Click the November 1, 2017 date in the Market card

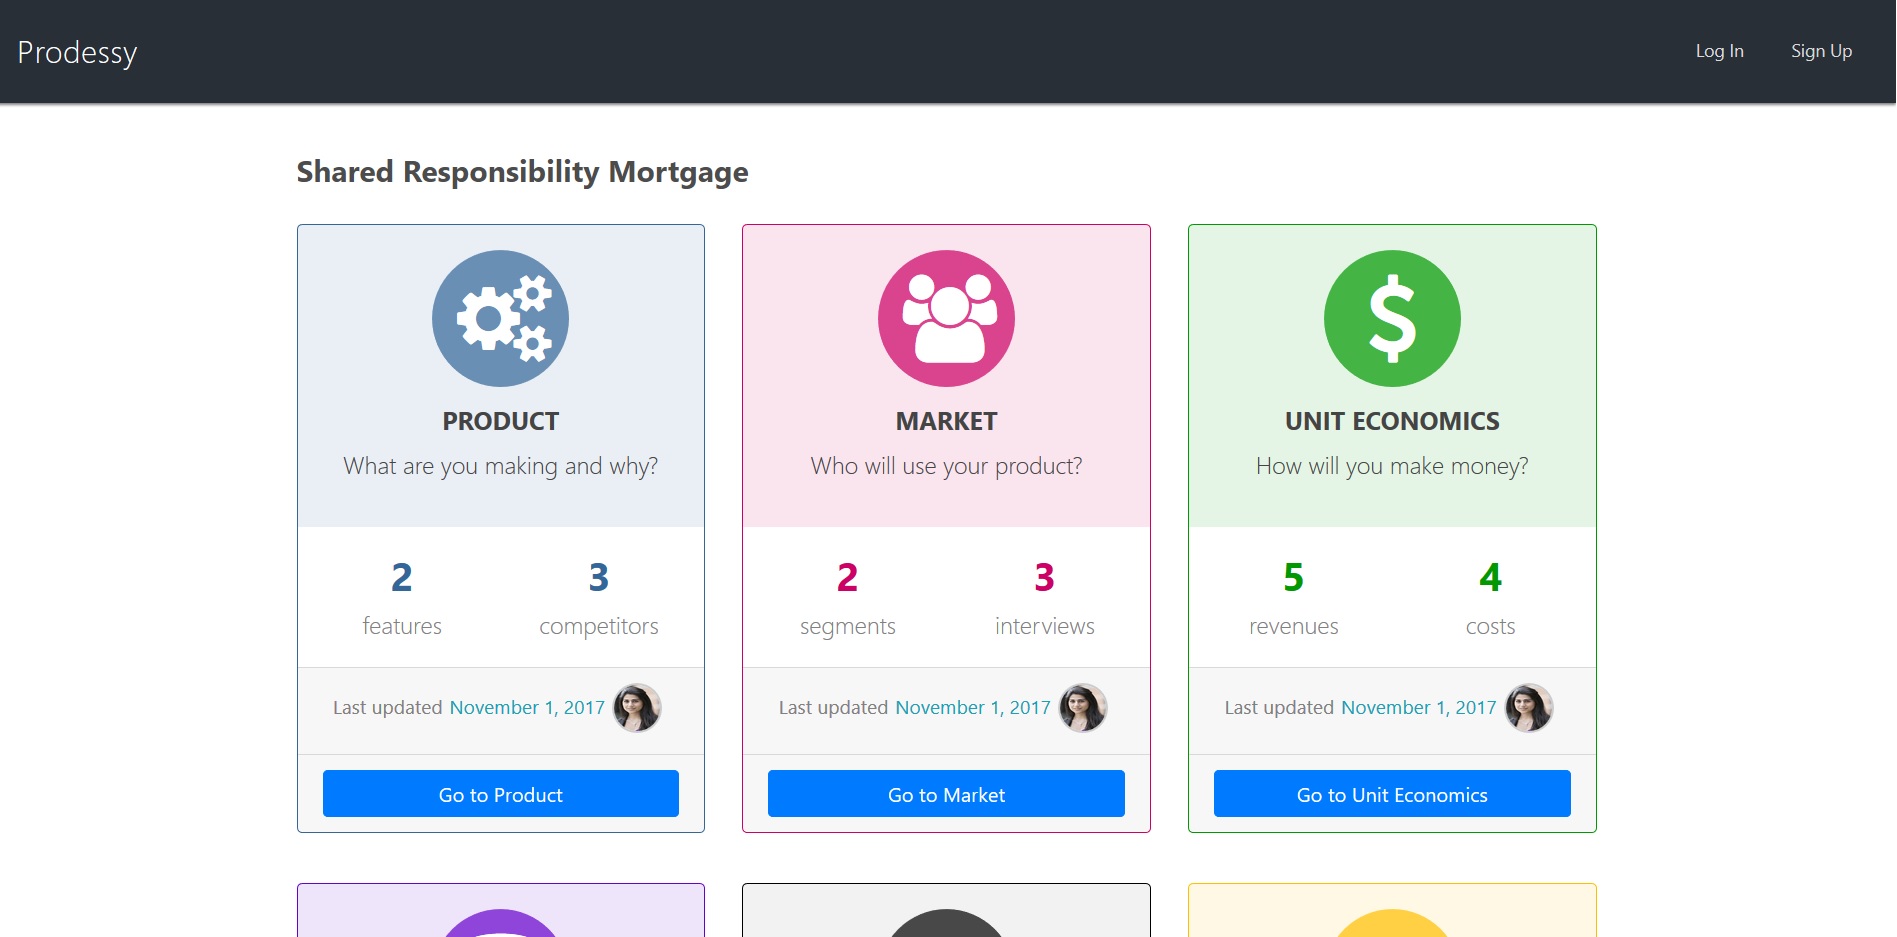(973, 708)
